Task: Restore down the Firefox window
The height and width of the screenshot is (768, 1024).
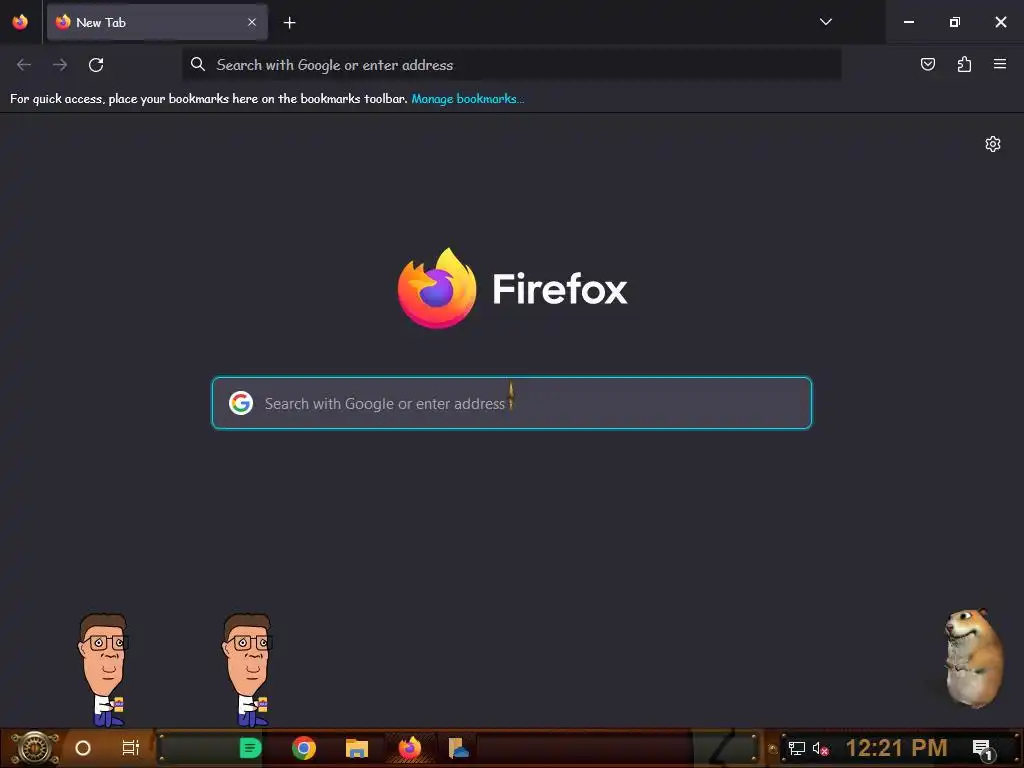Action: (955, 22)
